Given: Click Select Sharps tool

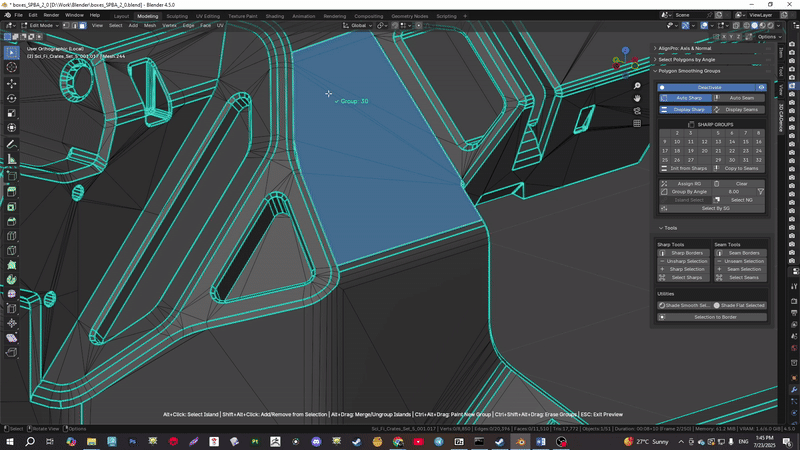Looking at the screenshot, I should click(683, 278).
